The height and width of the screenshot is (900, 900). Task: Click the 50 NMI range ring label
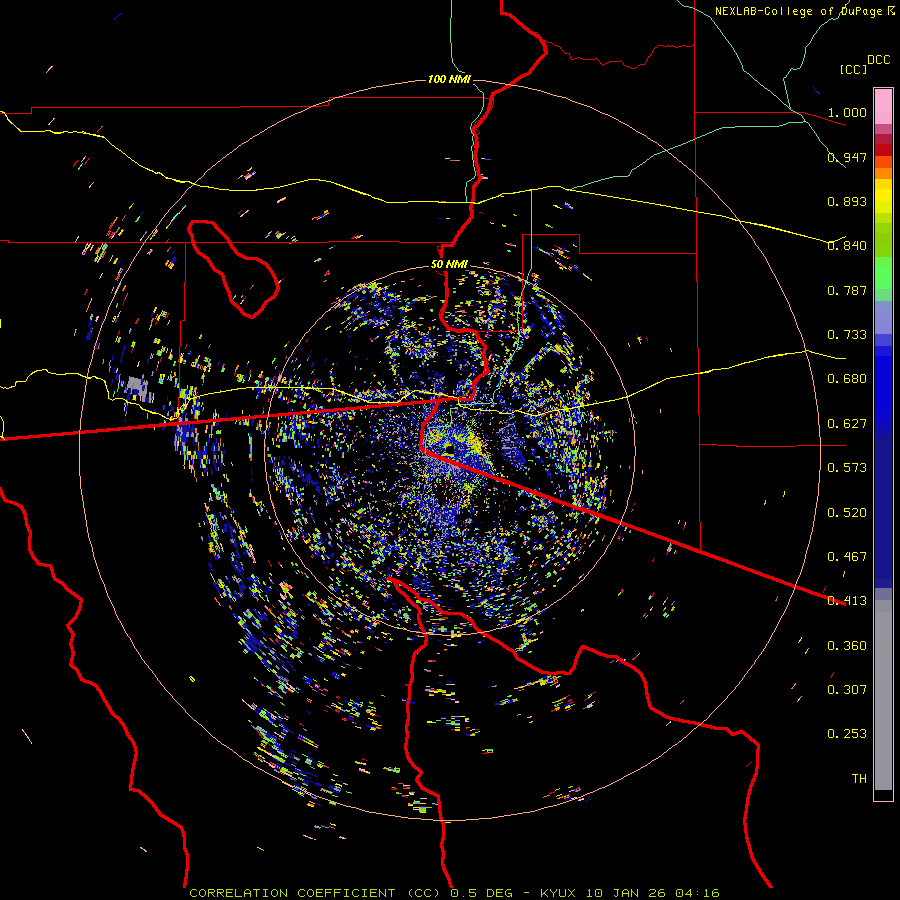coord(449,265)
